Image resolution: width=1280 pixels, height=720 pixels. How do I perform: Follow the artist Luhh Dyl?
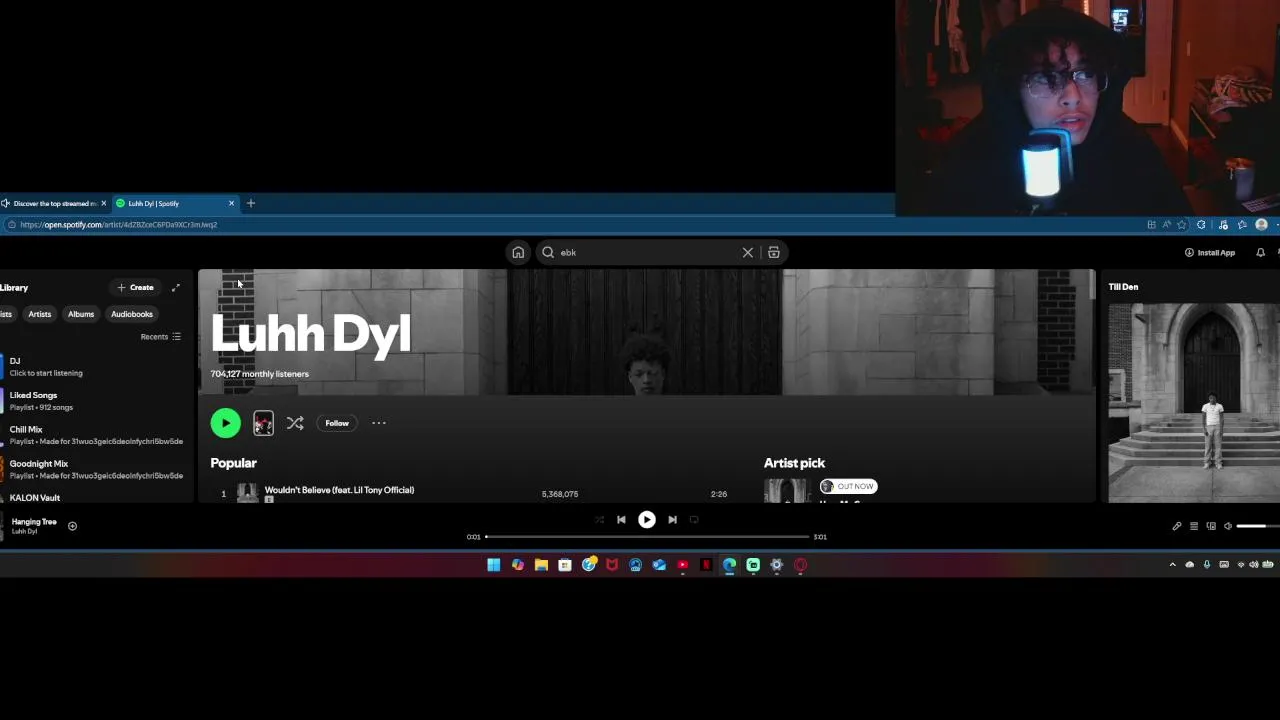(337, 423)
